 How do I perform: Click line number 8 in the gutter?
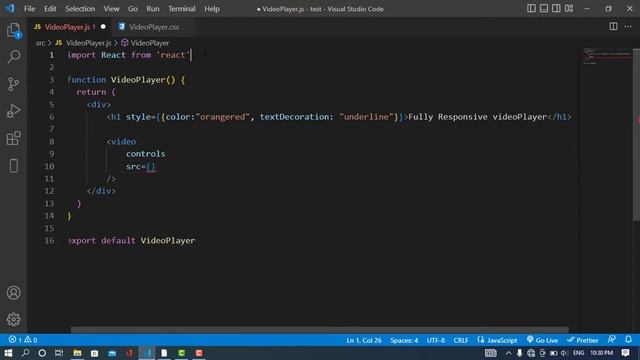[51, 141]
